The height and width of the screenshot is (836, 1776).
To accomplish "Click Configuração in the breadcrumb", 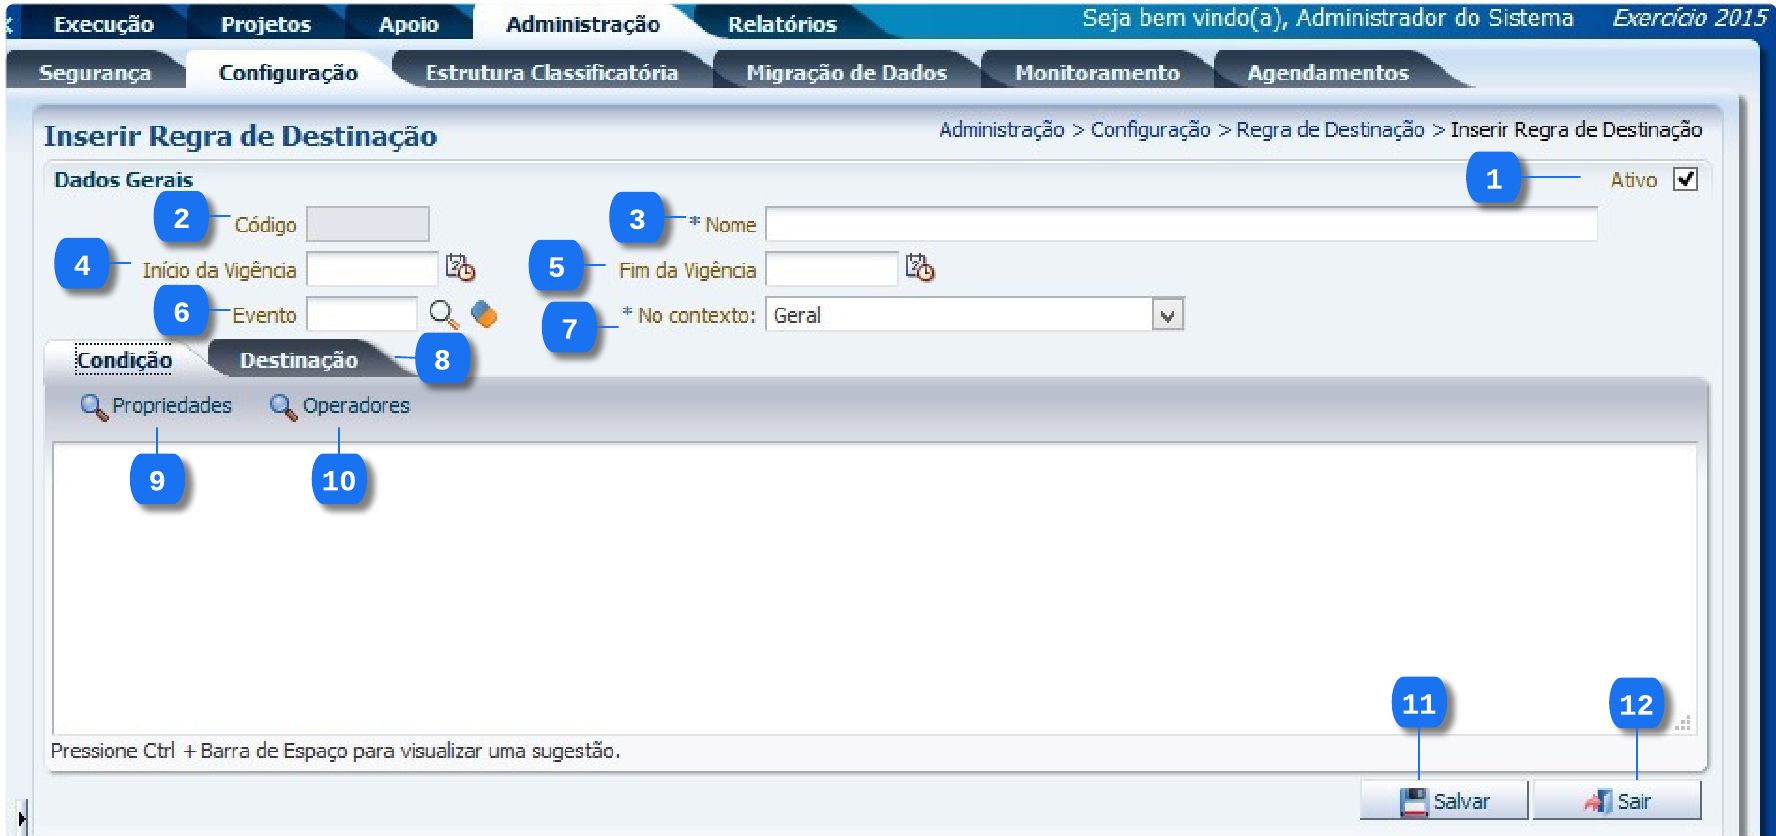I will click(x=1150, y=130).
